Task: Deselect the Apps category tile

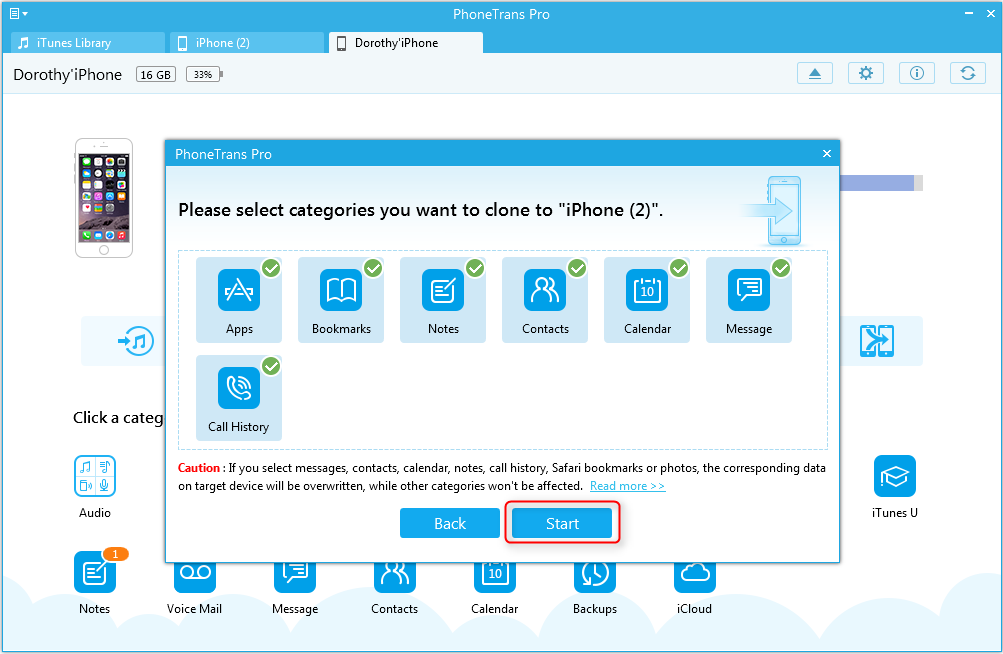Action: coord(239,300)
